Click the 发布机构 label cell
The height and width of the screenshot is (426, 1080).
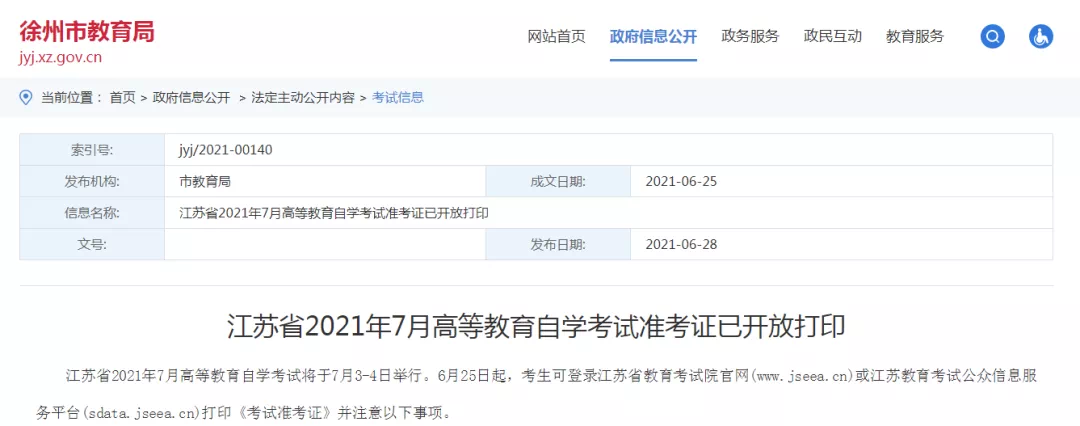click(x=92, y=181)
